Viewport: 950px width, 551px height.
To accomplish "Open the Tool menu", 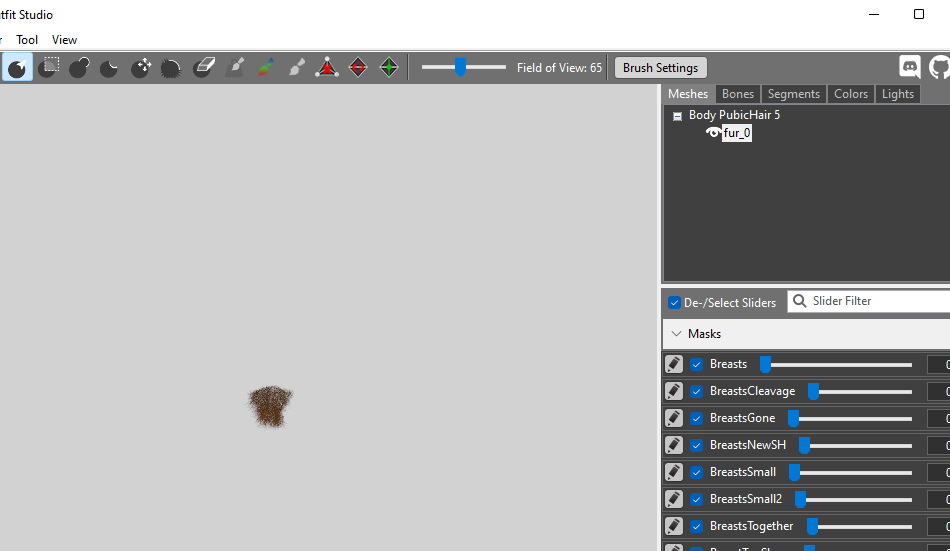I will point(27,39).
